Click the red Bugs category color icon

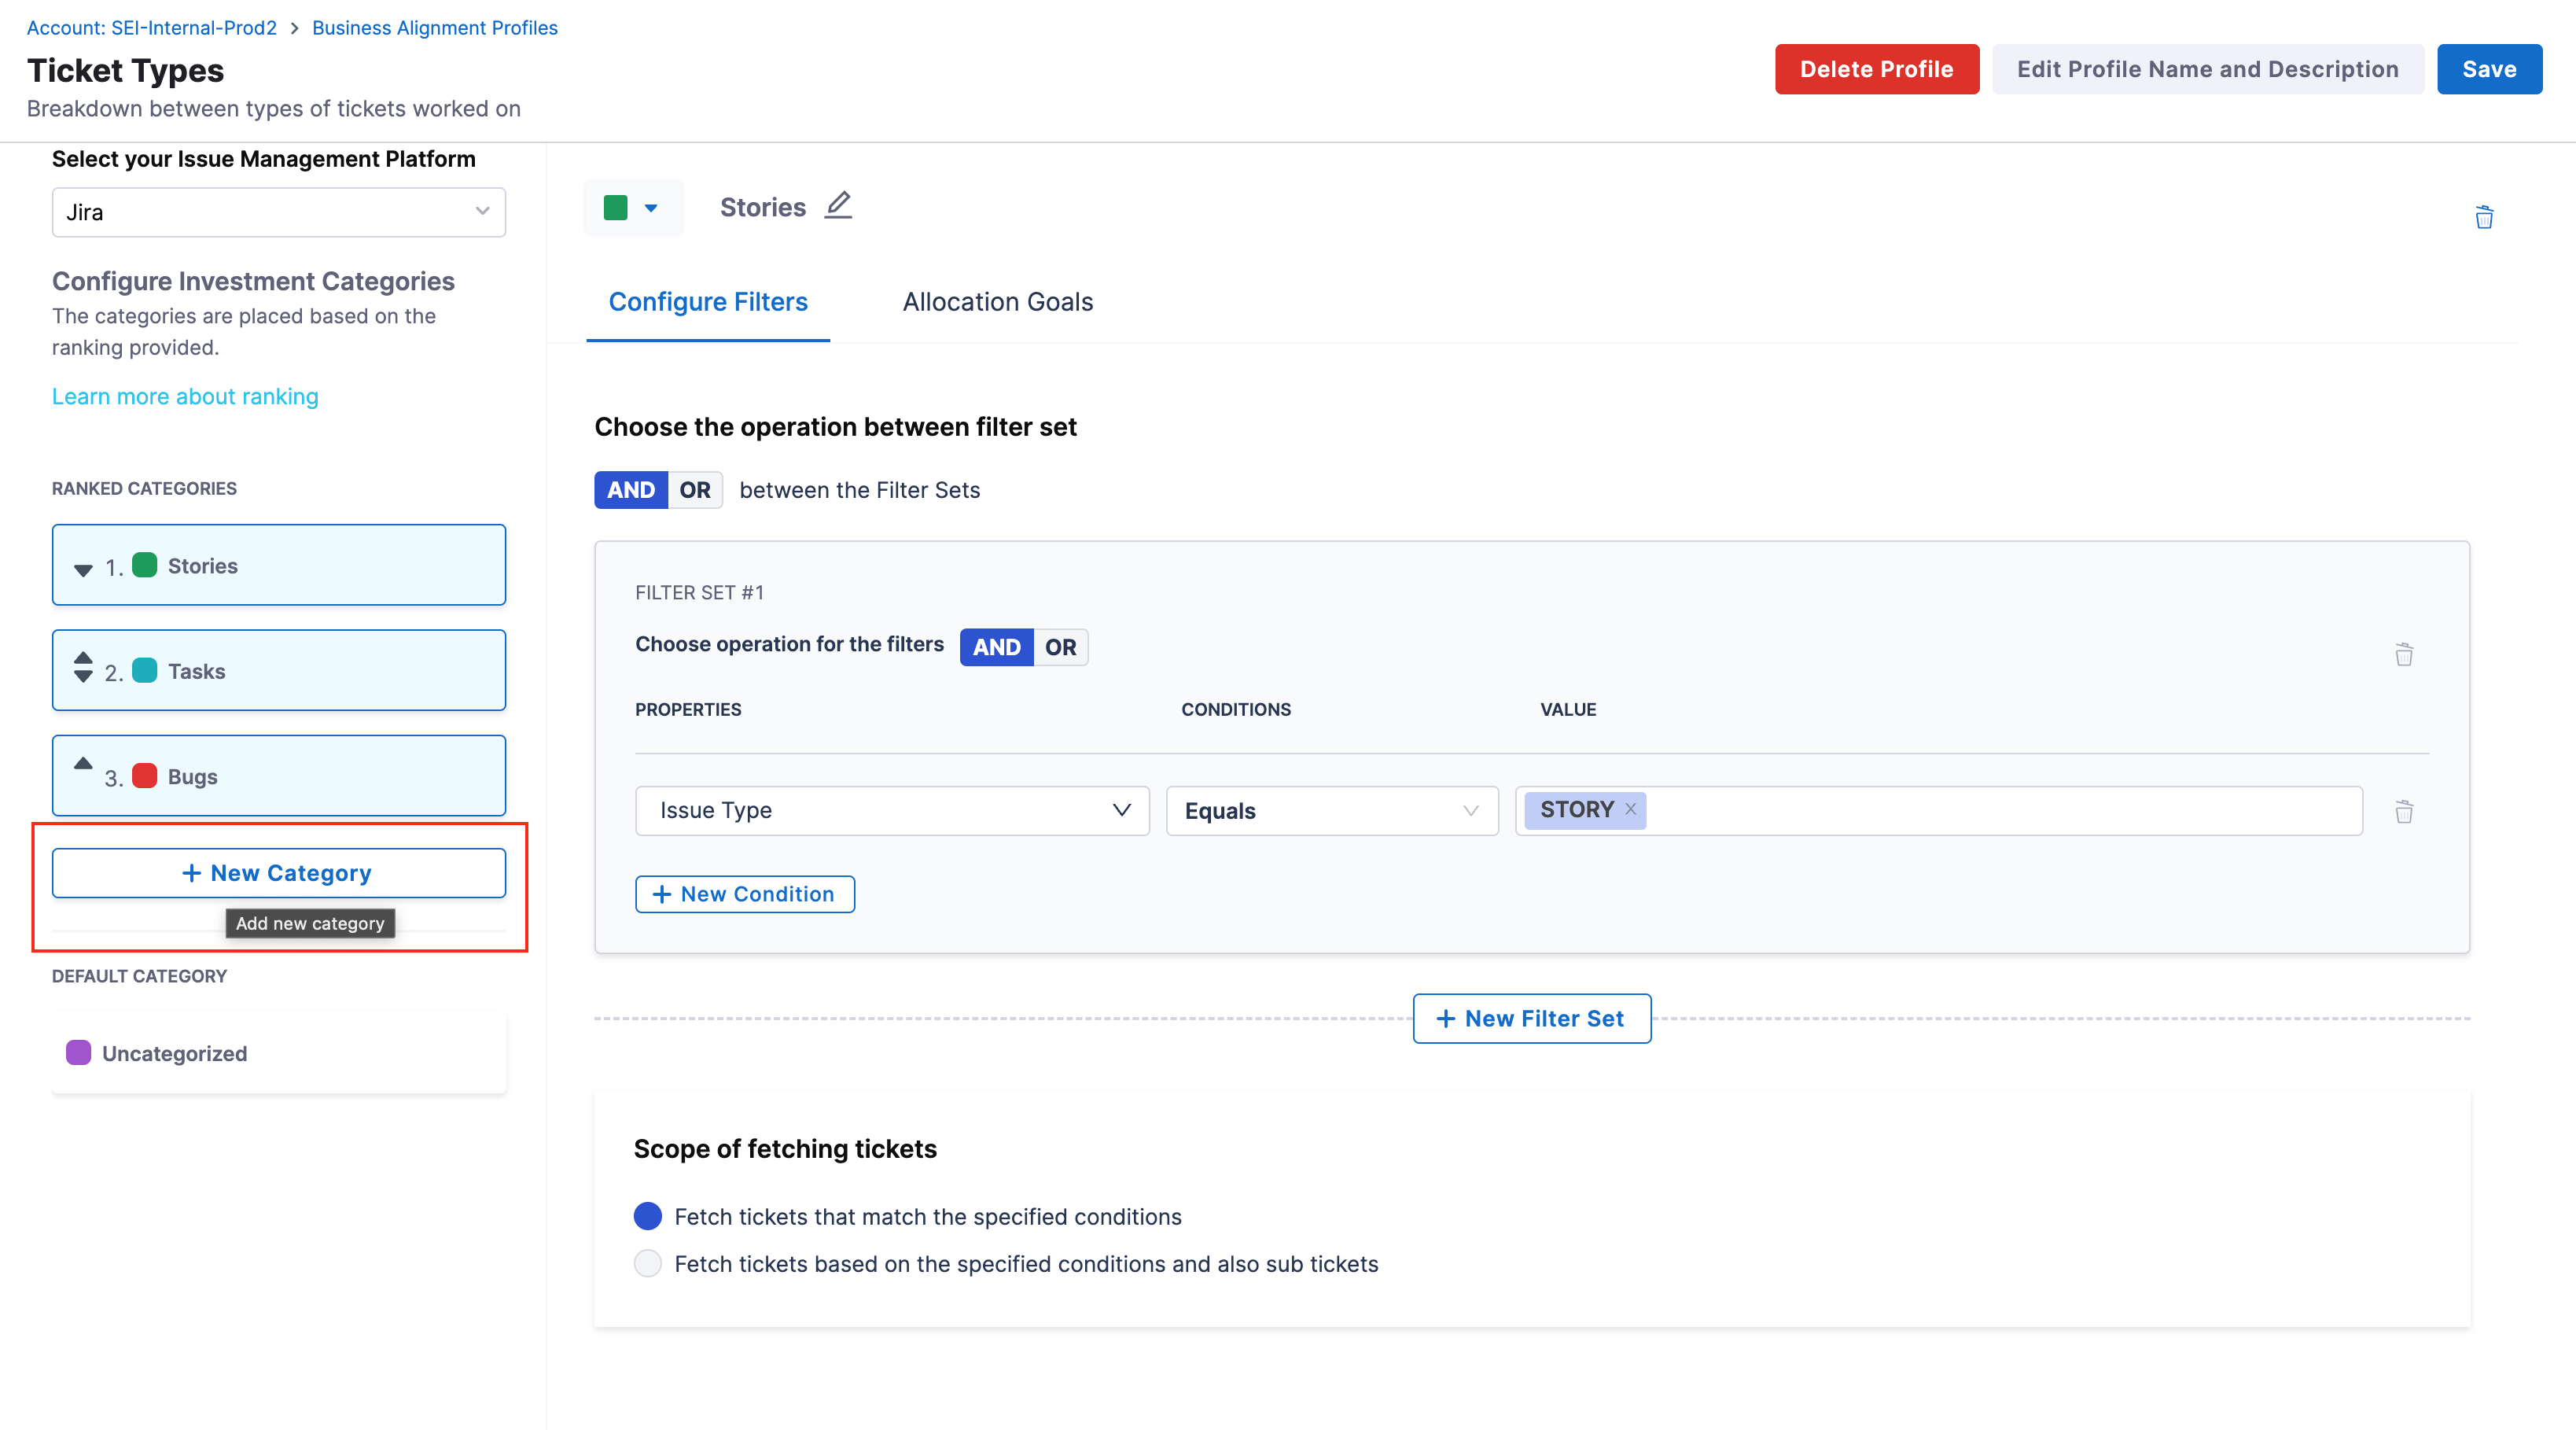[x=145, y=776]
